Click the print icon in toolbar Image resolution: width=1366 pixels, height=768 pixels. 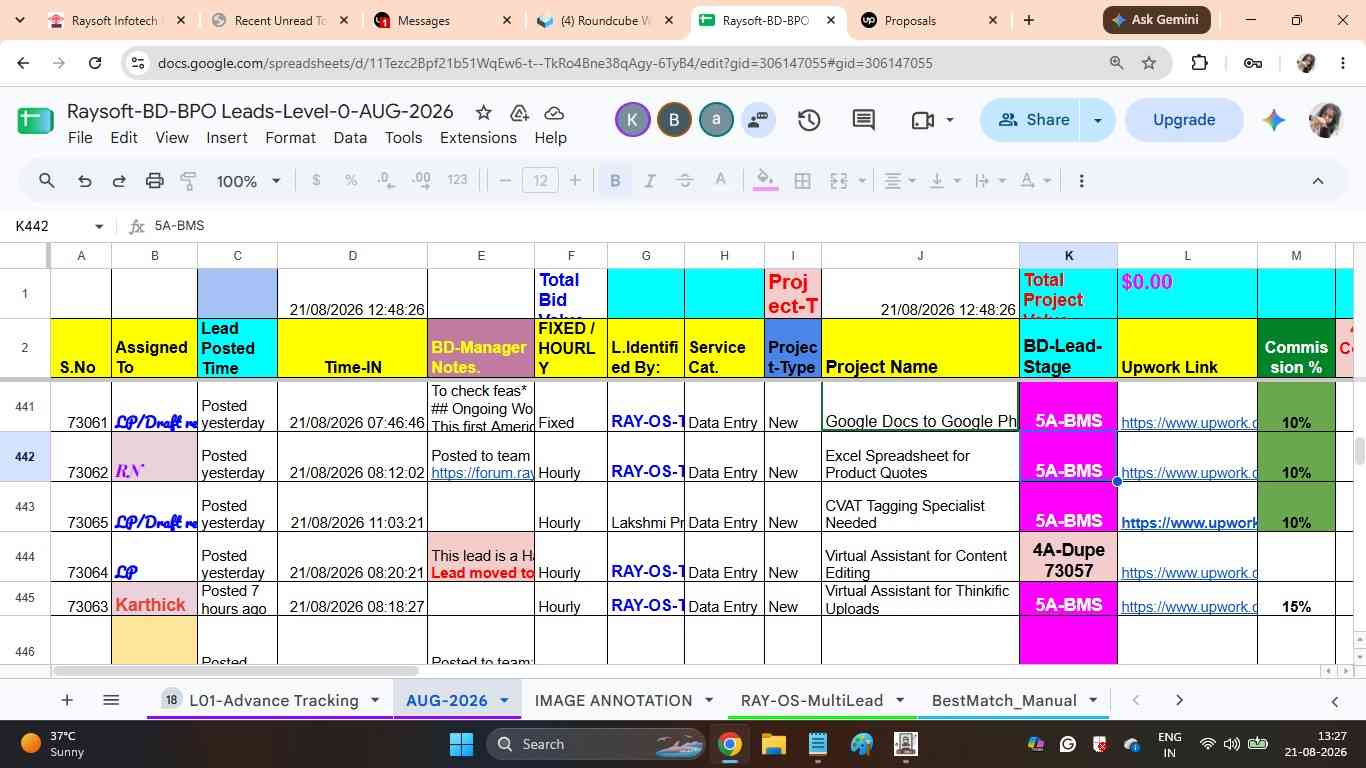click(154, 181)
